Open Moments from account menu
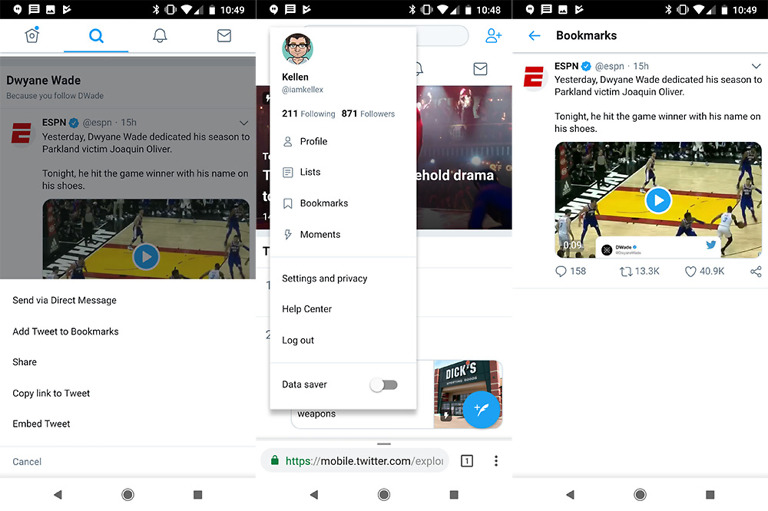 (320, 235)
